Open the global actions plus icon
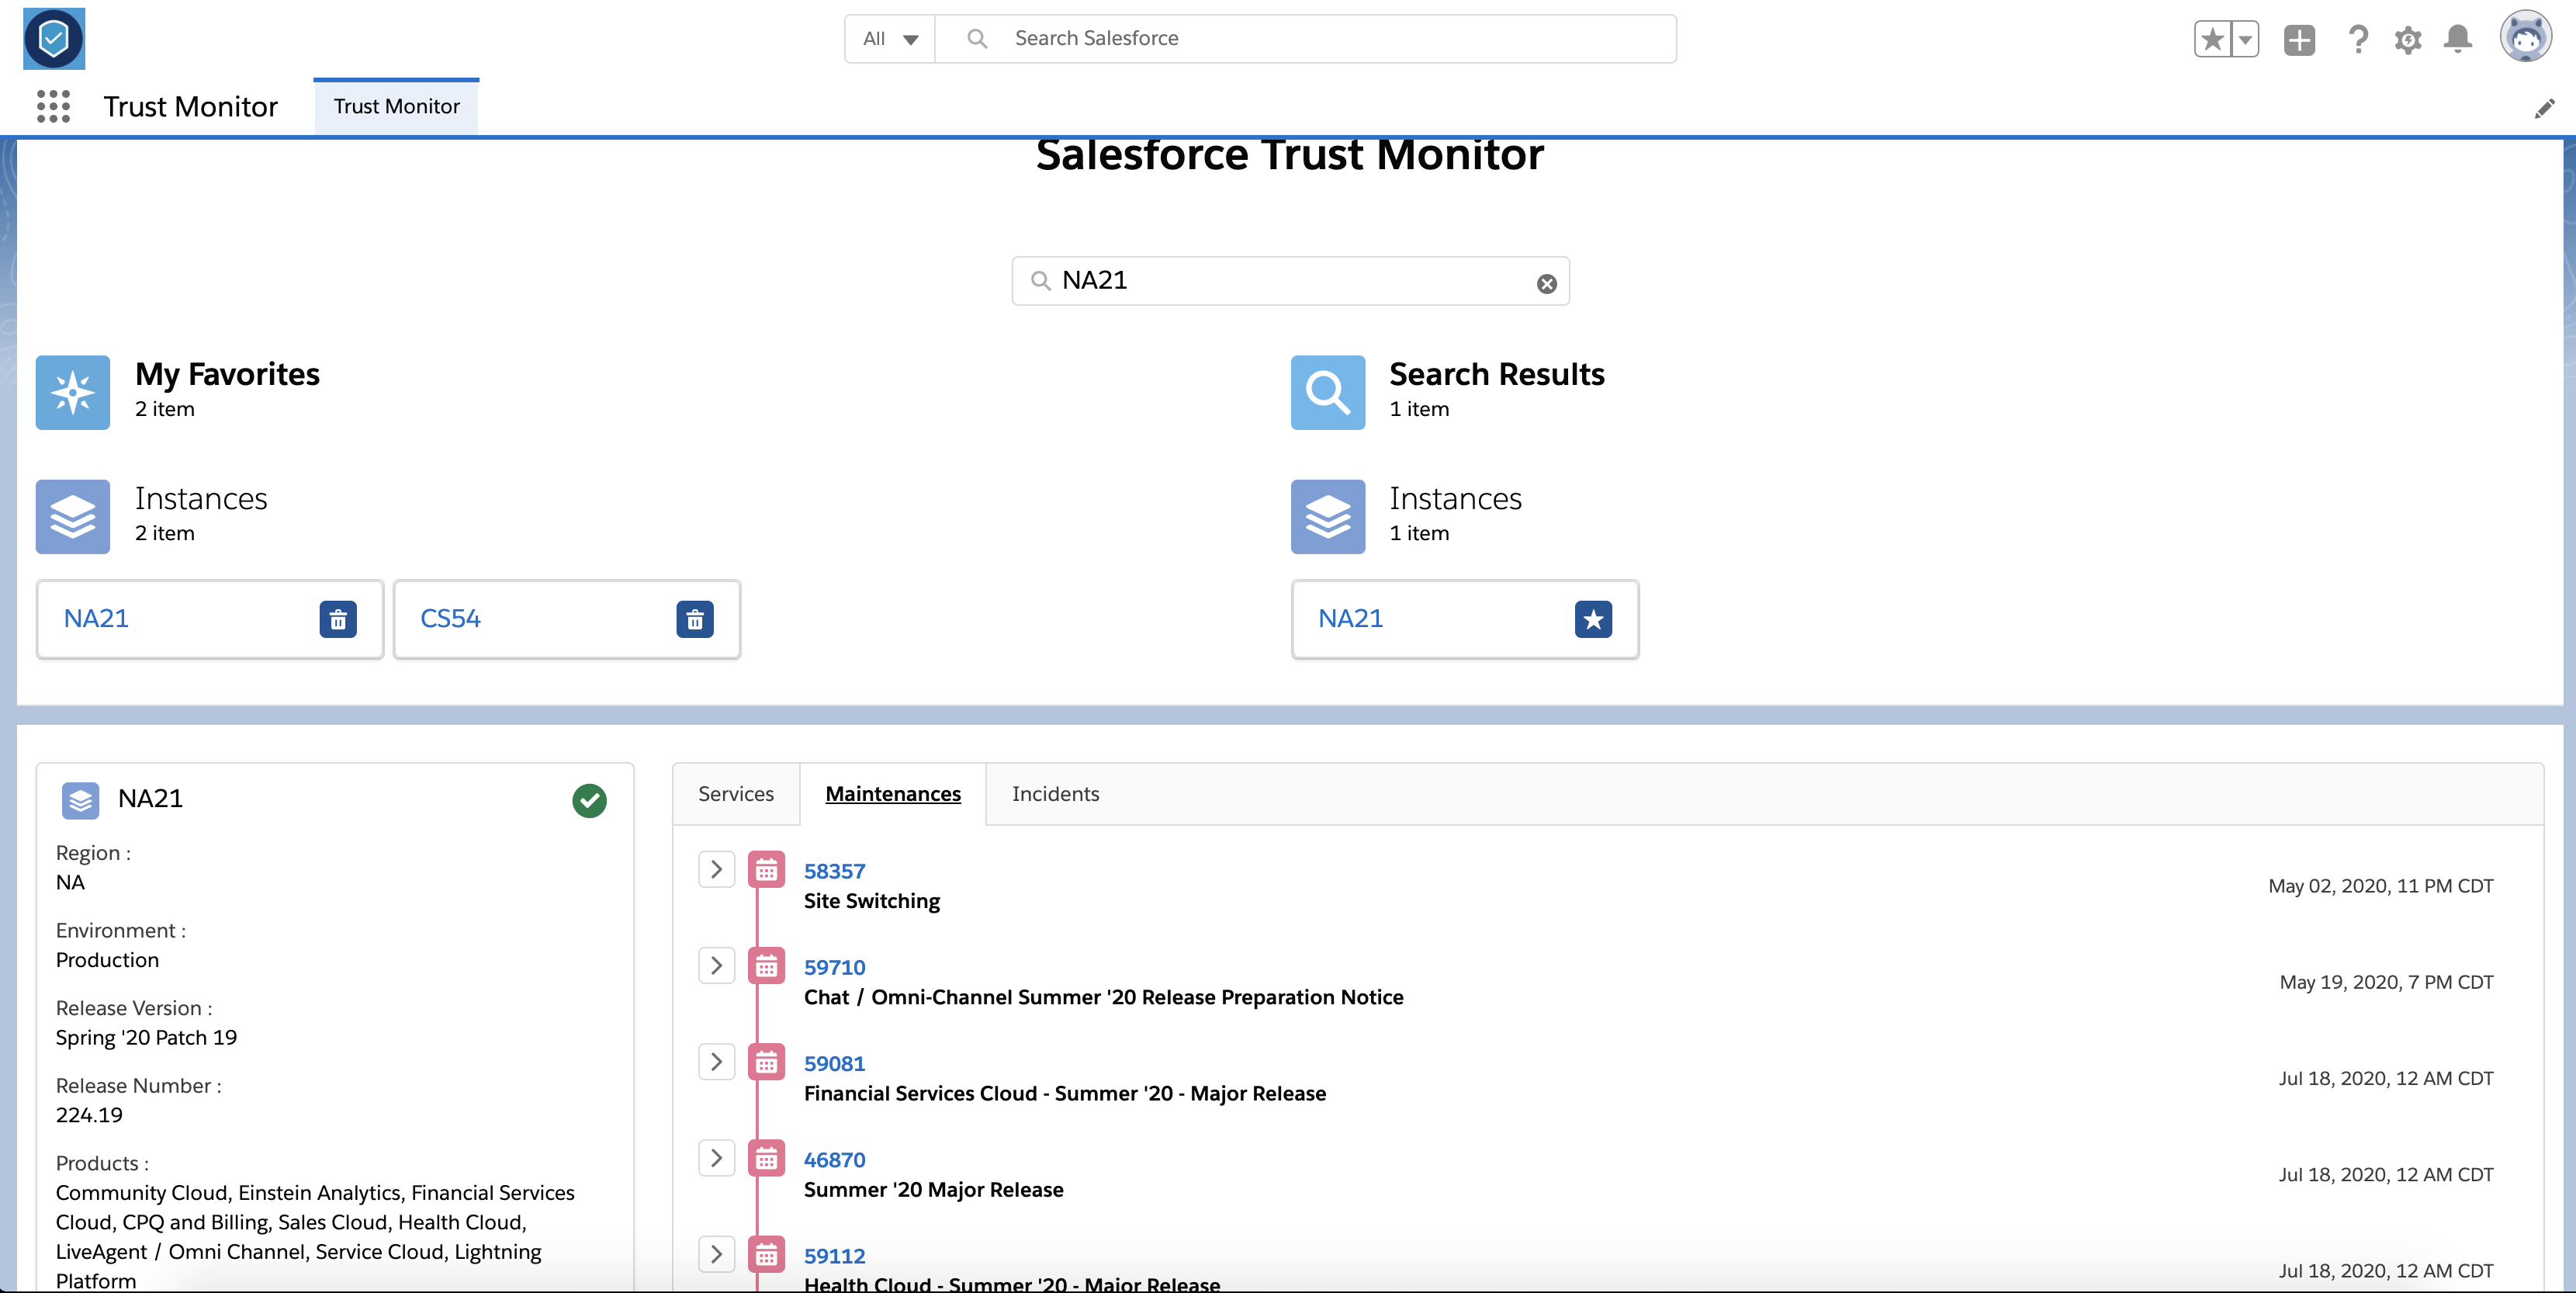The image size is (2576, 1293). pos(2299,39)
